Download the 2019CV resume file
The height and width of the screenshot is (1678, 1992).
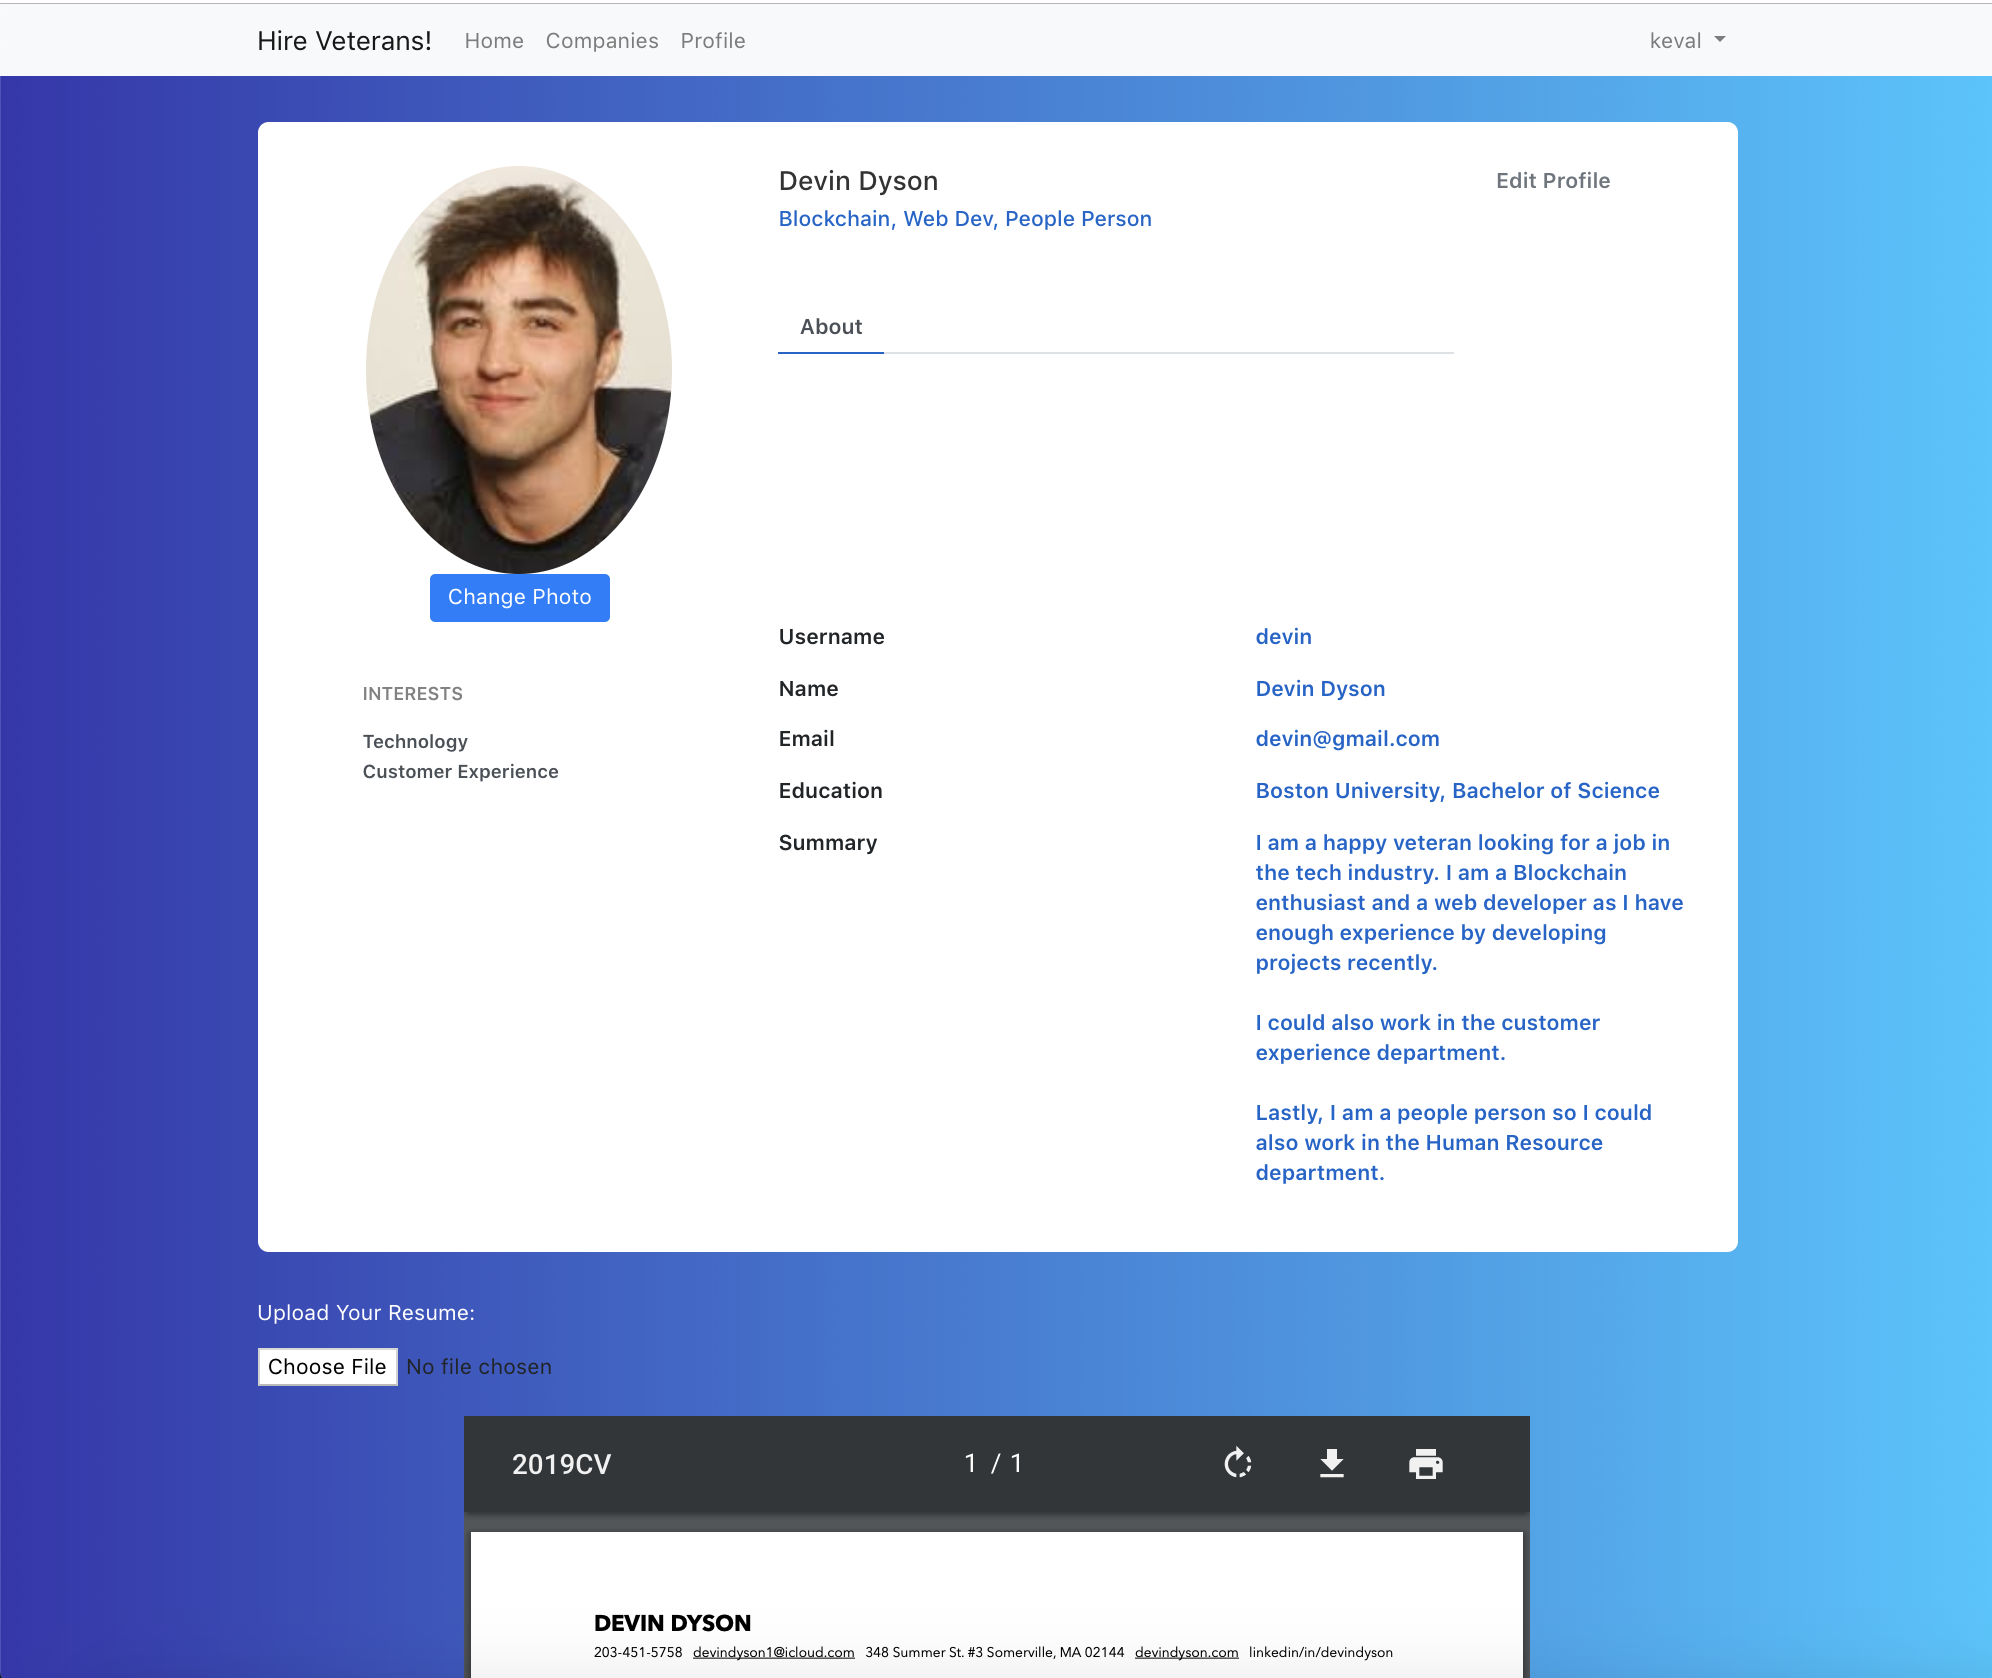(x=1331, y=1464)
